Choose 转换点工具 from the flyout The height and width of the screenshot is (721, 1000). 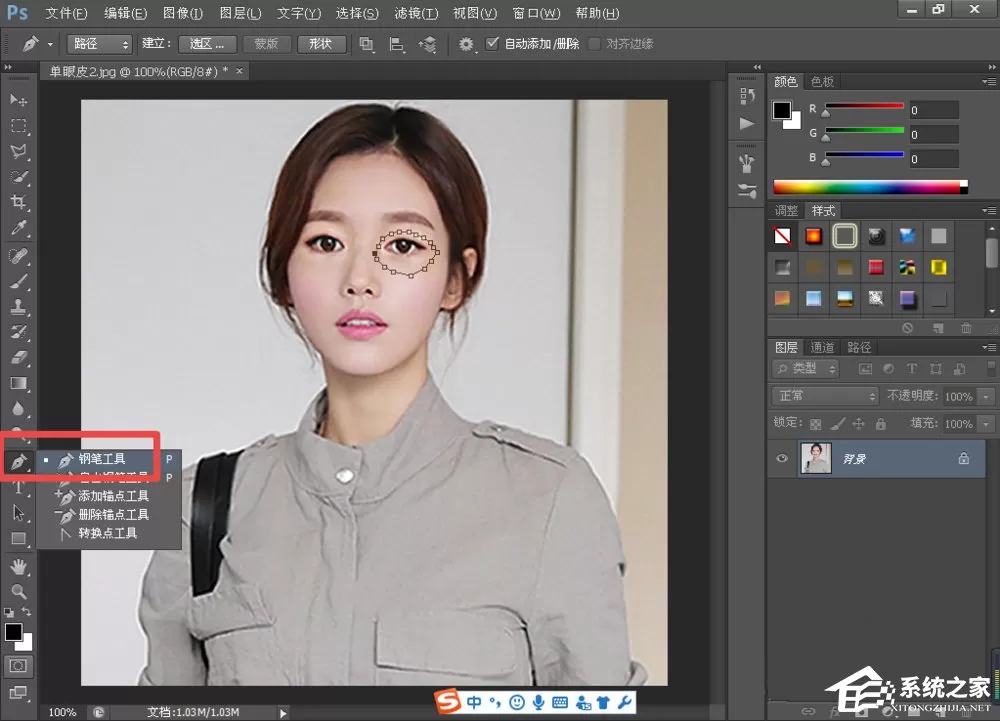(107, 533)
